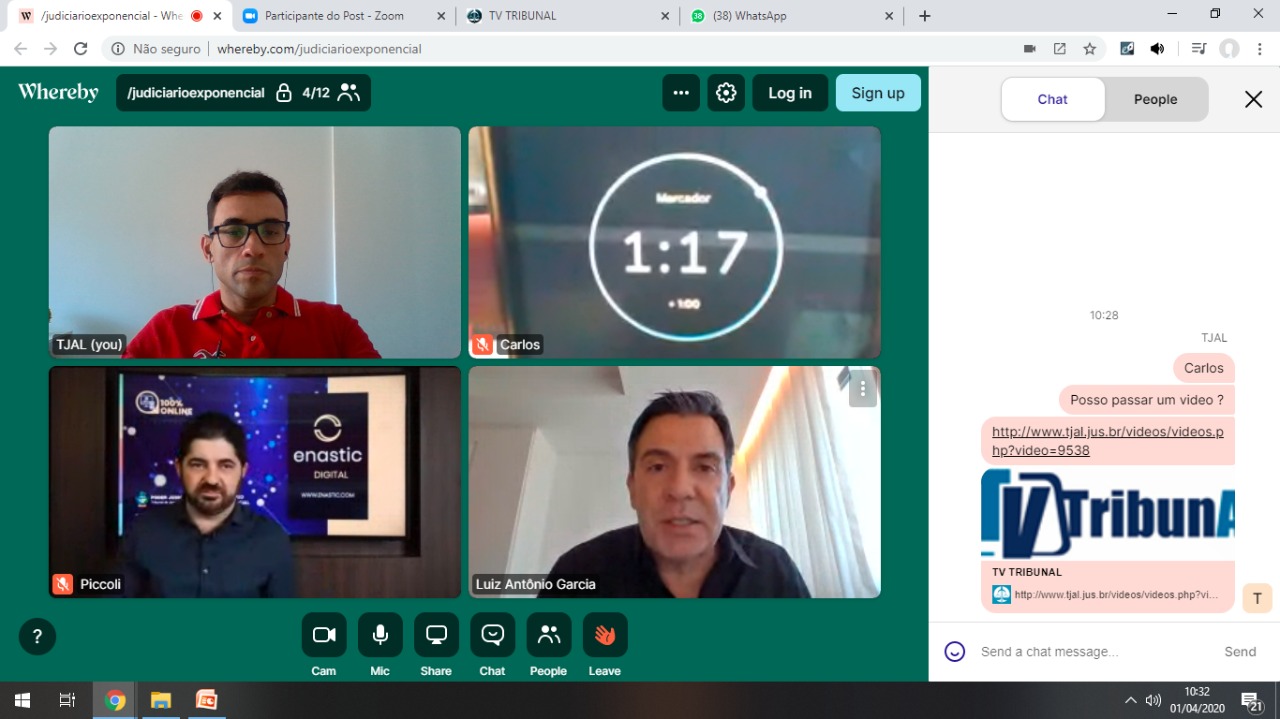Mute microphone with Mic button
The width and height of the screenshot is (1280, 719).
(380, 635)
